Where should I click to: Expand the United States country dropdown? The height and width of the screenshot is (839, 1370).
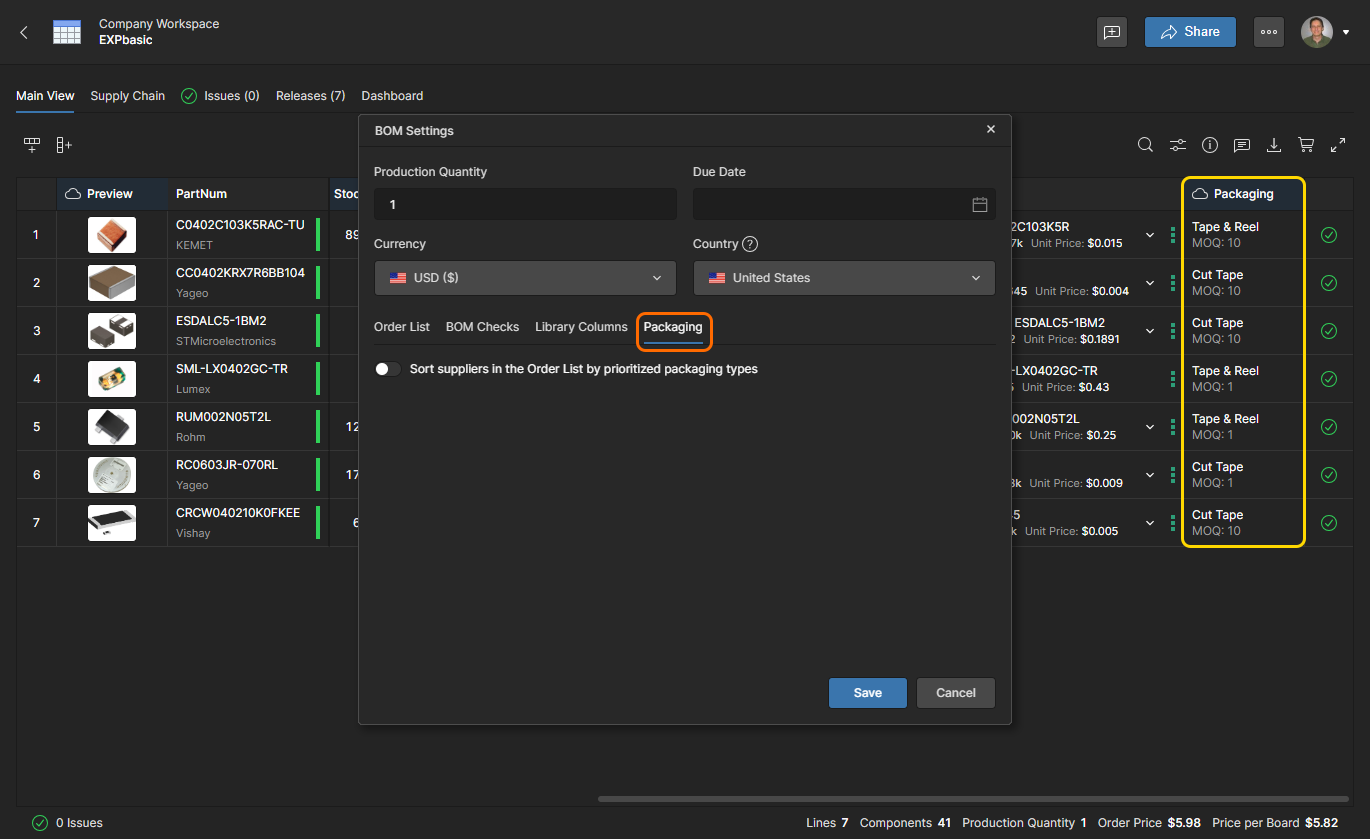844,278
